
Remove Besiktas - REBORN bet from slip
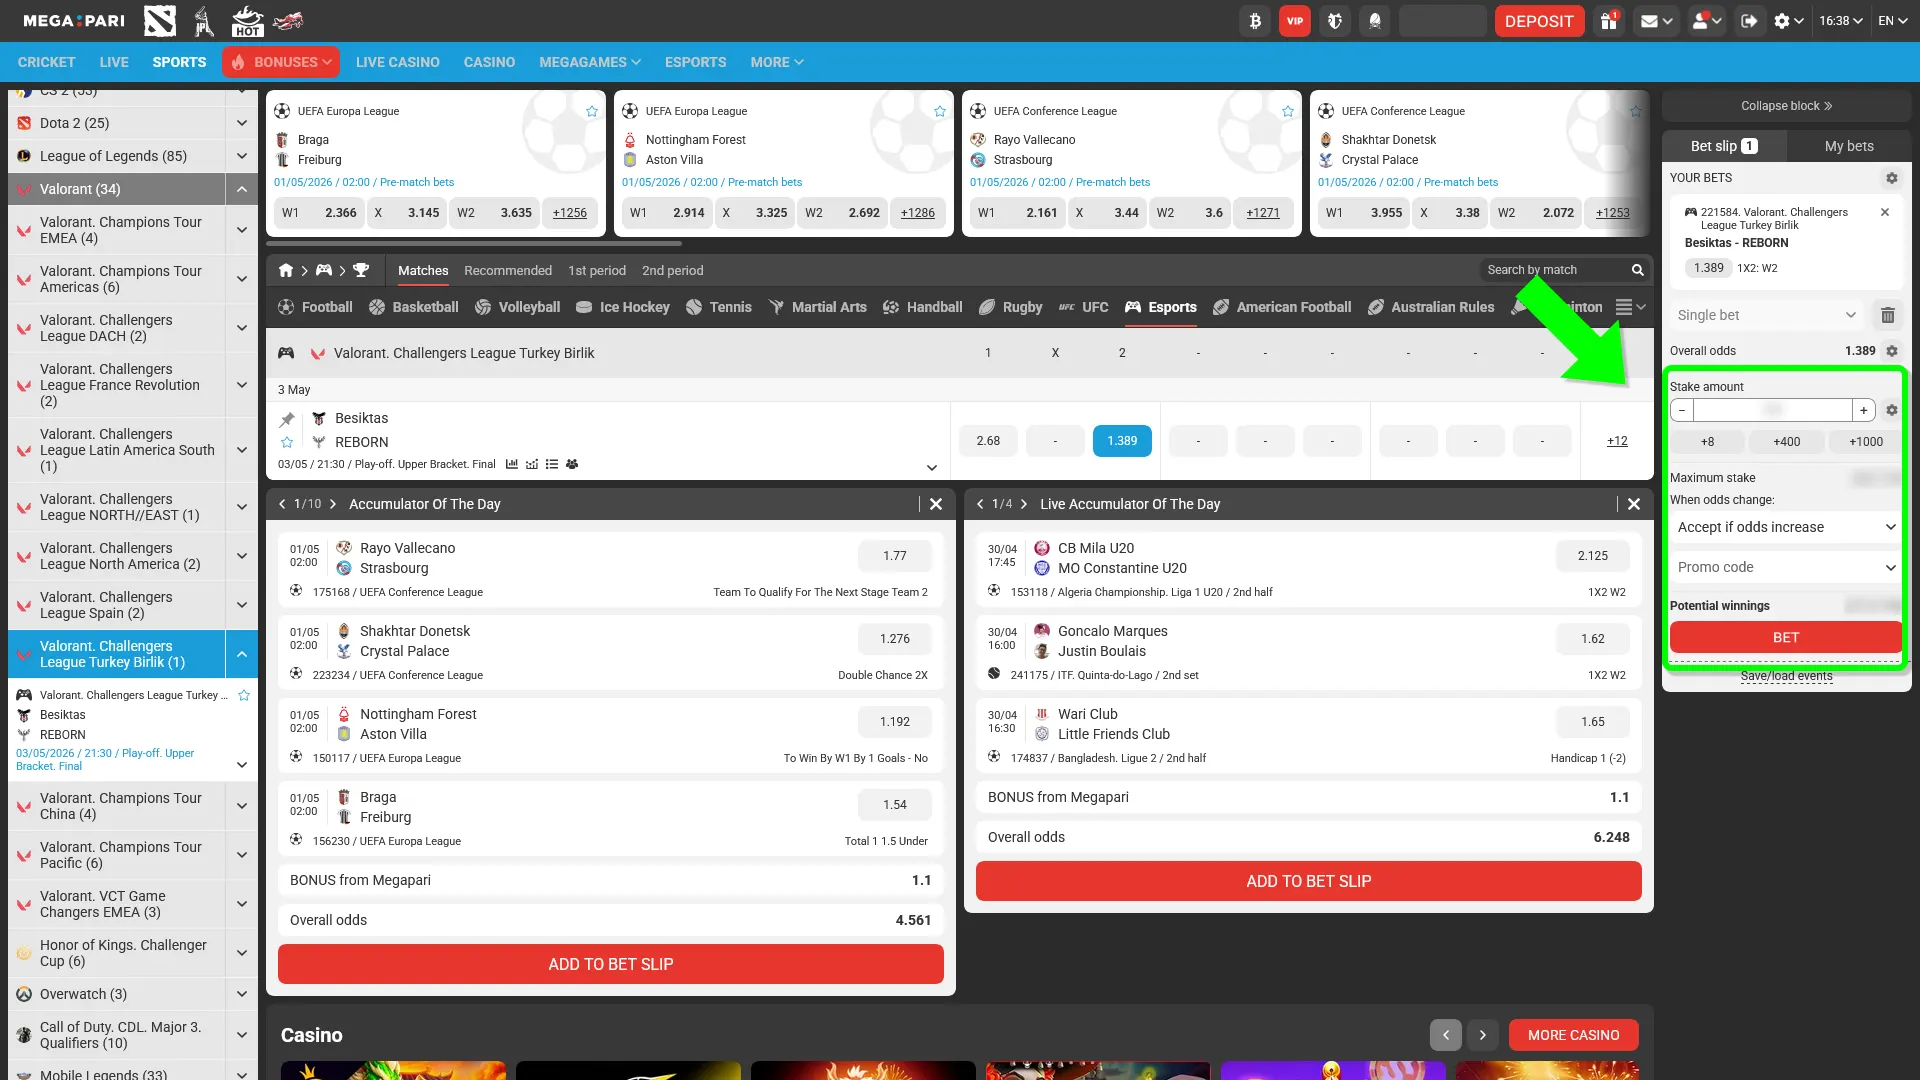pos(1885,212)
